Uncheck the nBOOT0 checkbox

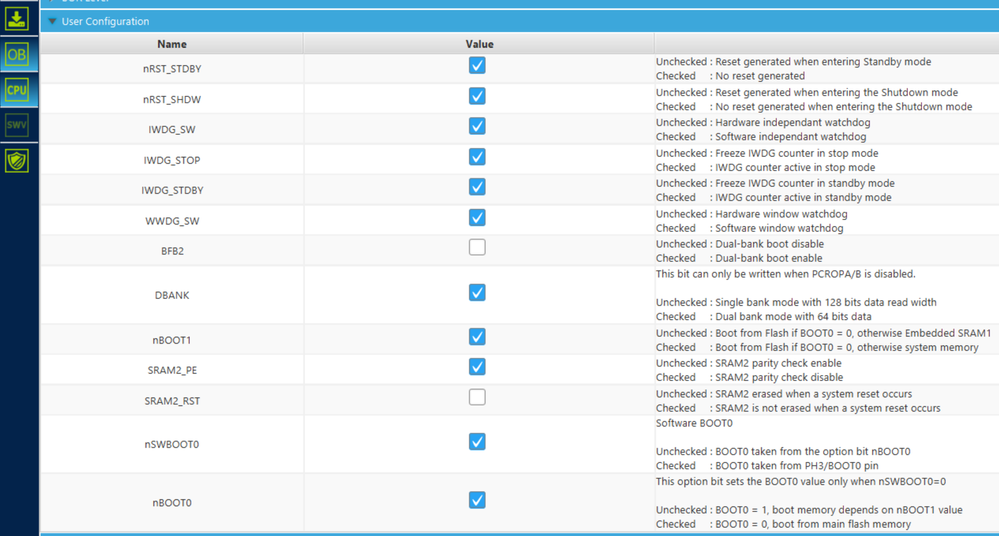pos(477,500)
